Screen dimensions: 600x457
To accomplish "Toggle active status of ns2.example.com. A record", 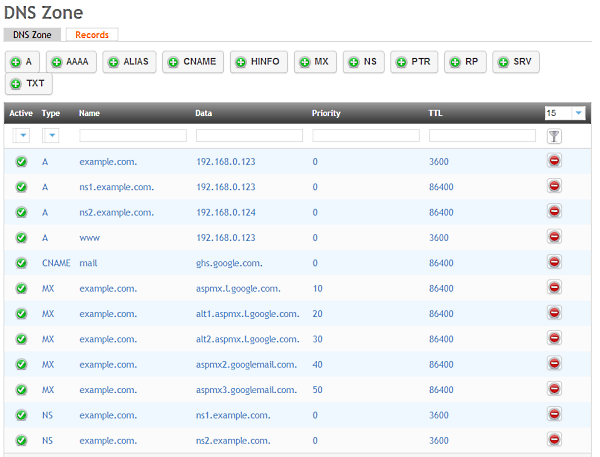I will (21, 212).
